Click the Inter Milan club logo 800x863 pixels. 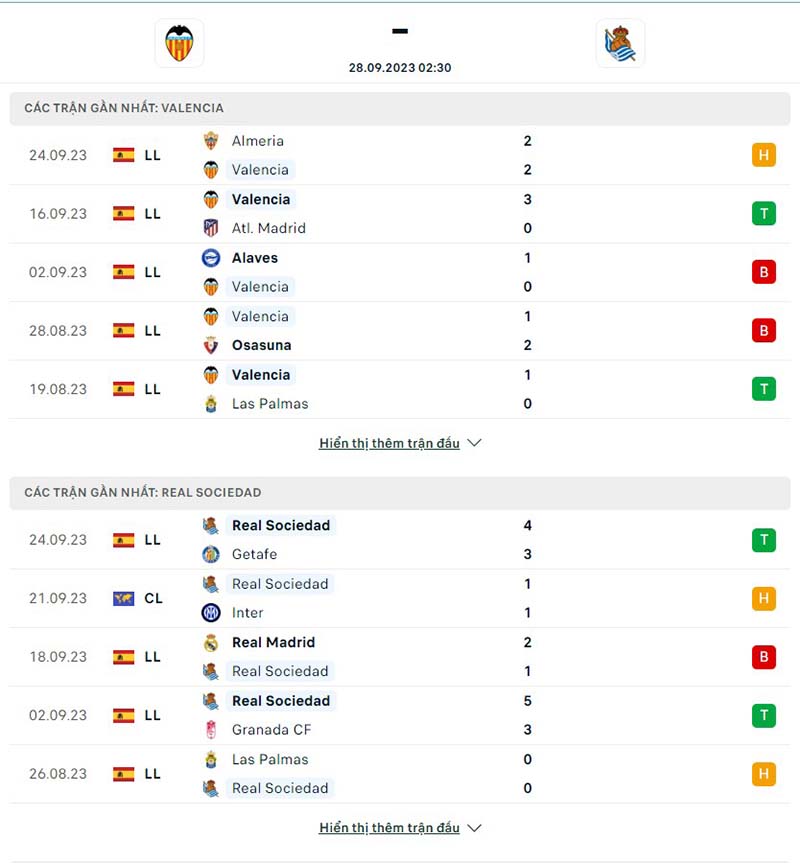pyautogui.click(x=211, y=613)
